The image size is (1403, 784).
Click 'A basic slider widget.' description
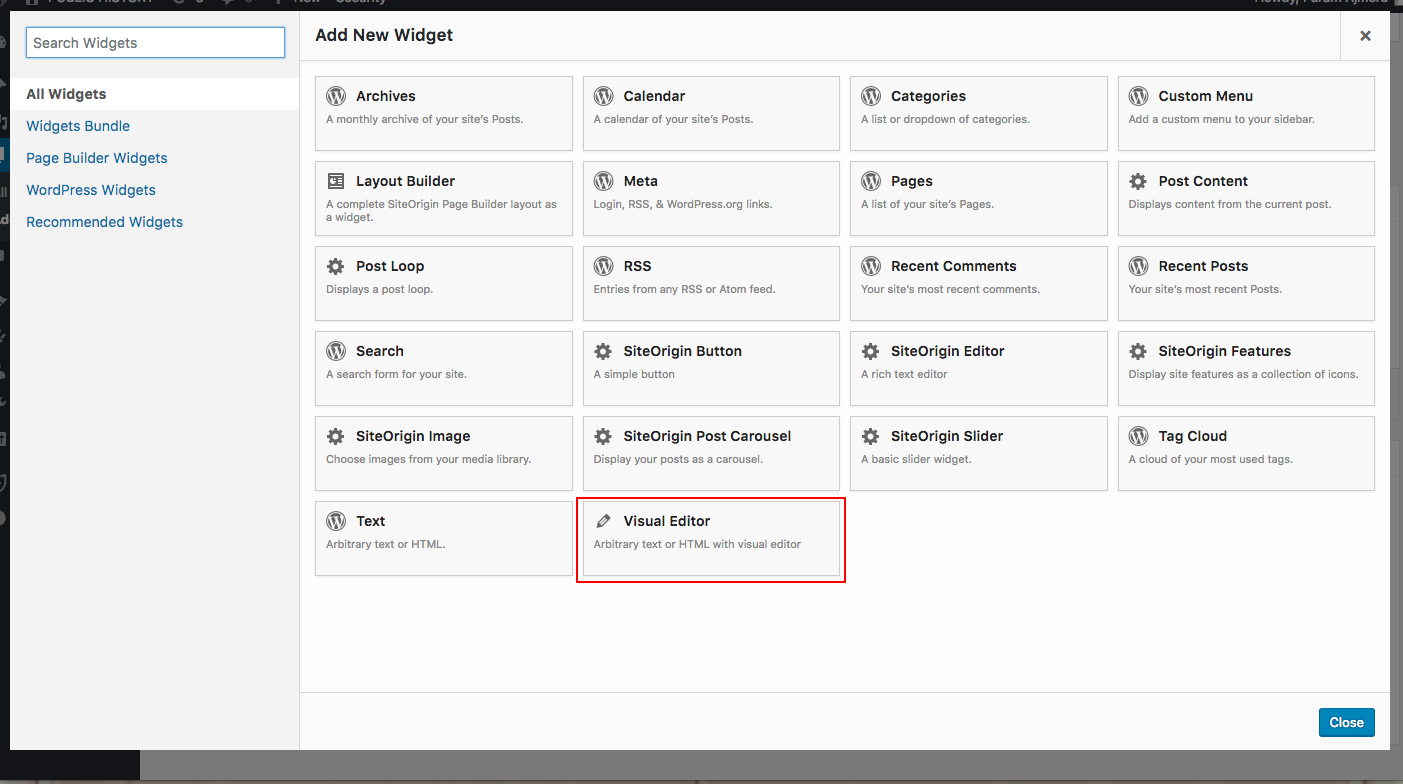pos(916,459)
